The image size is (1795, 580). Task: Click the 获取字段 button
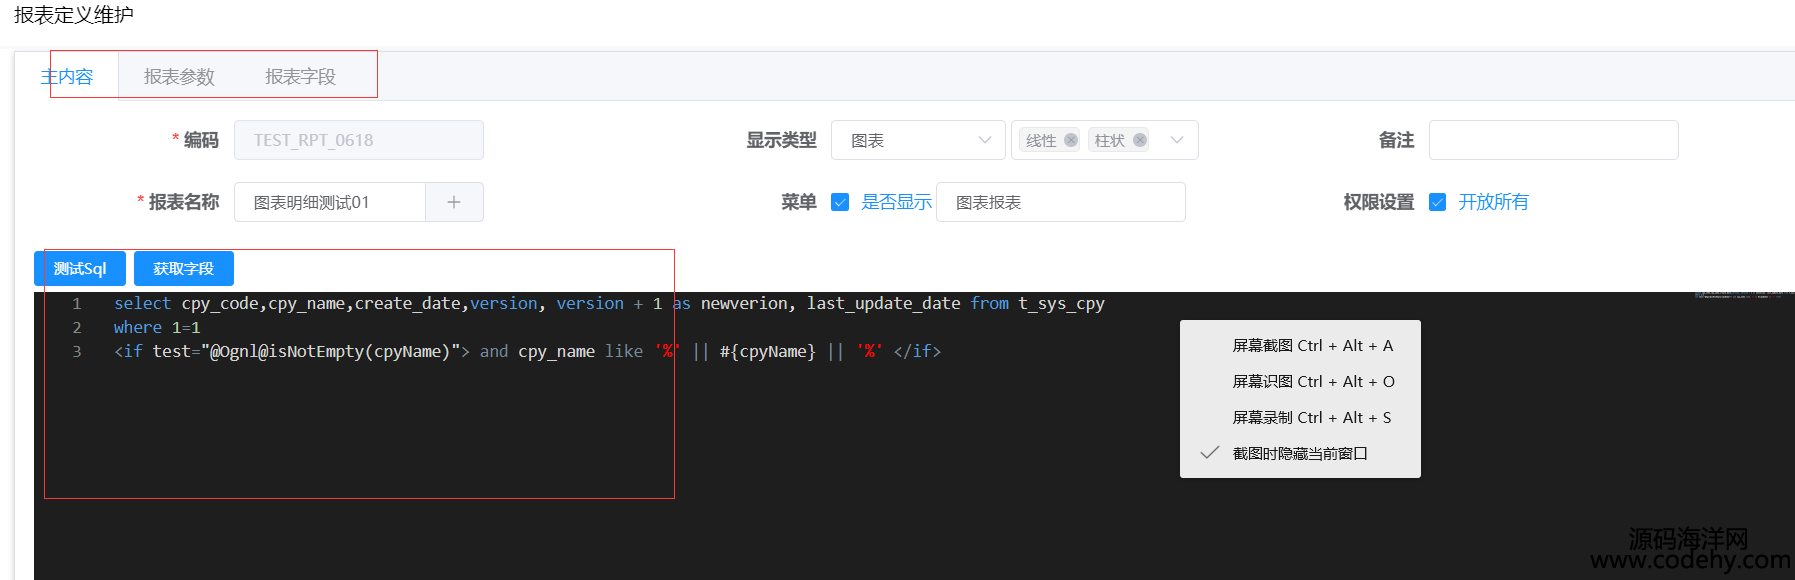pyautogui.click(x=183, y=268)
